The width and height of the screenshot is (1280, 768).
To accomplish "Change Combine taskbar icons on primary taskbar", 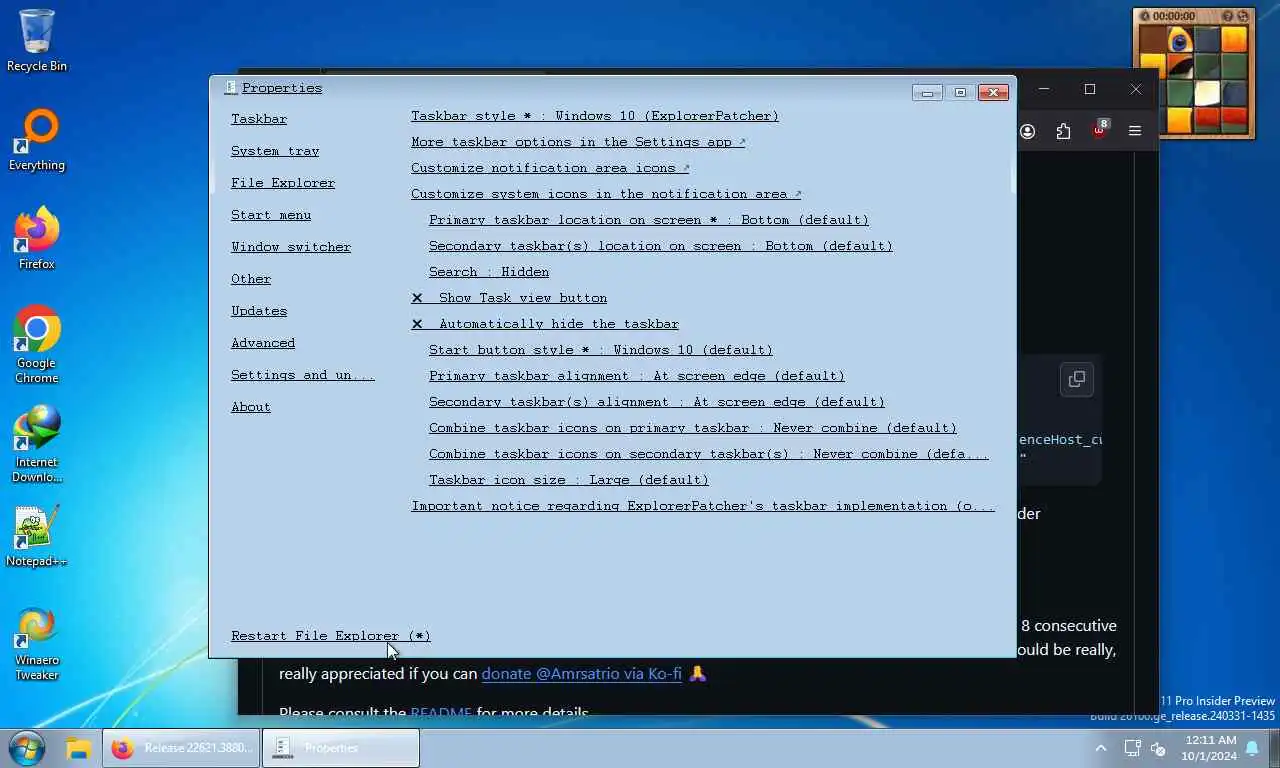I will [693, 428].
